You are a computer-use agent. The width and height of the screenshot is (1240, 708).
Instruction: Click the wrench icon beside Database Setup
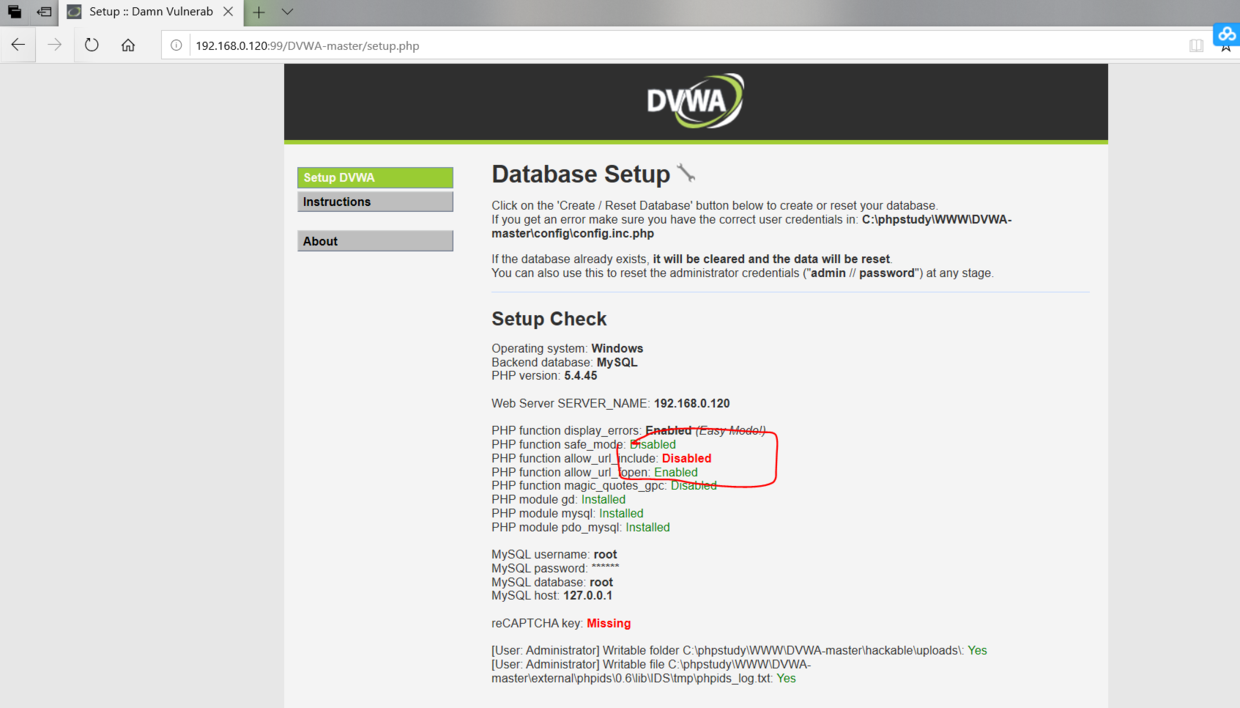tap(686, 173)
